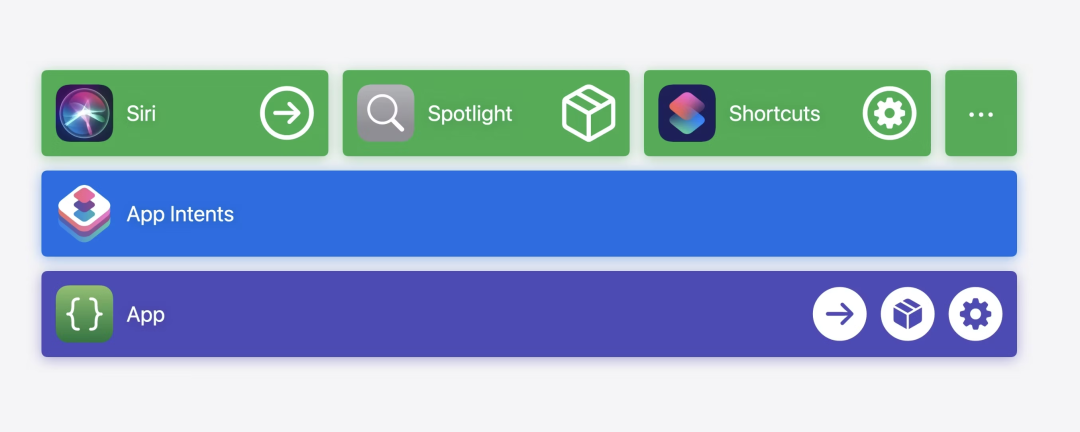Viewport: 1080px width, 432px height.
Task: Click the green curly braces App icon
Action: click(84, 314)
